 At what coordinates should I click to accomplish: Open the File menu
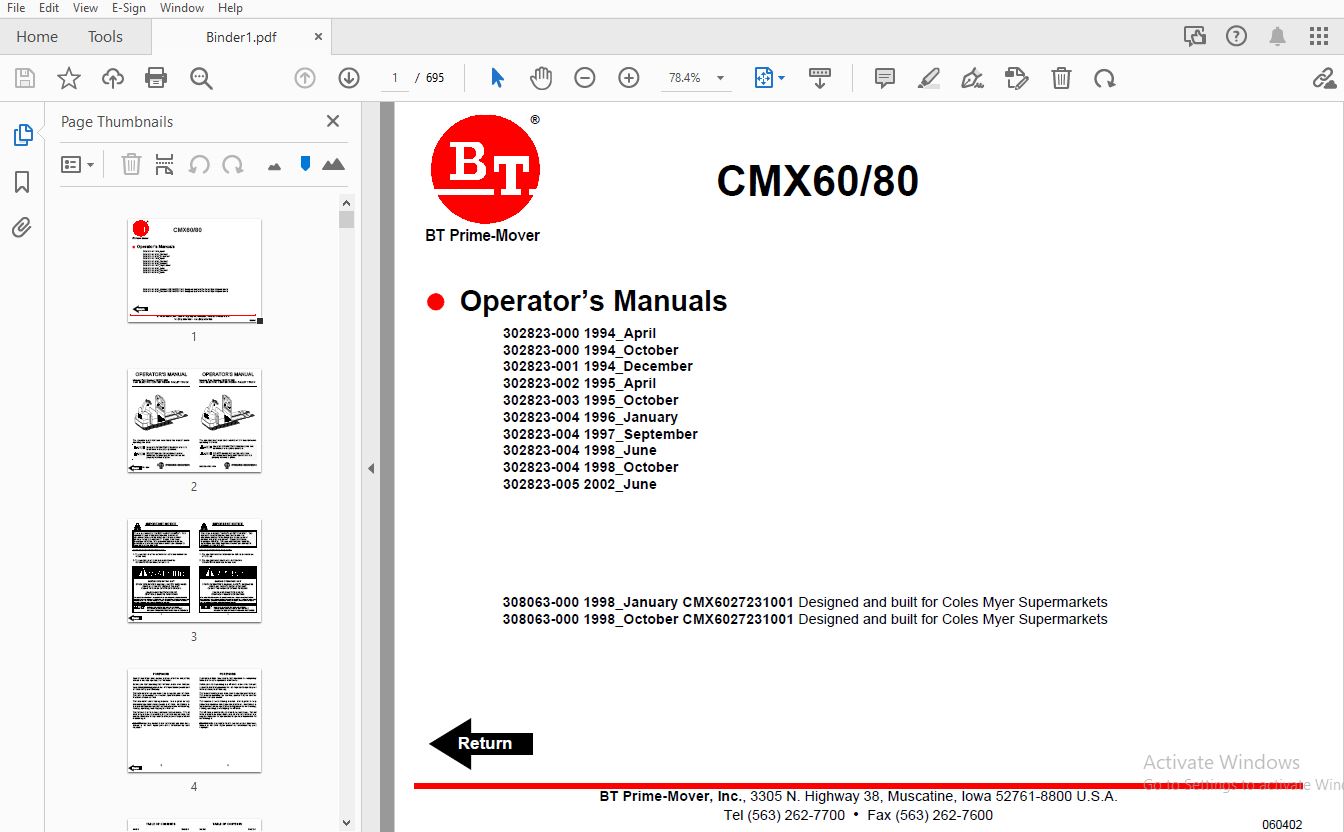point(16,8)
